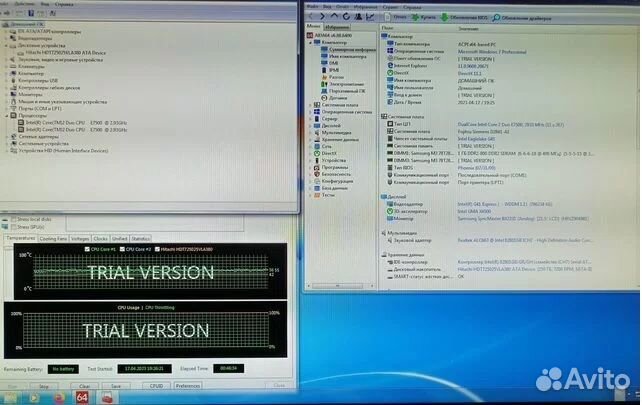The height and width of the screenshot is (405, 642).
Task: Click the Stop button in stability test
Action: [x=44, y=386]
